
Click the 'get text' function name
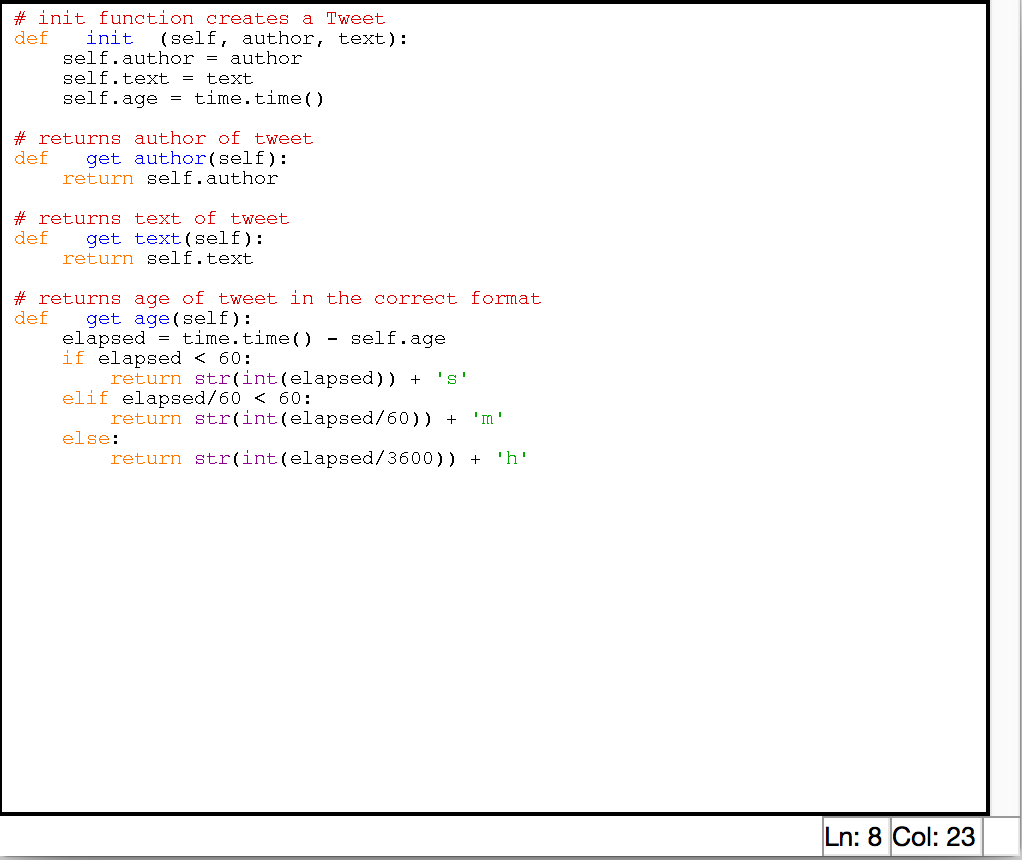coord(134,239)
